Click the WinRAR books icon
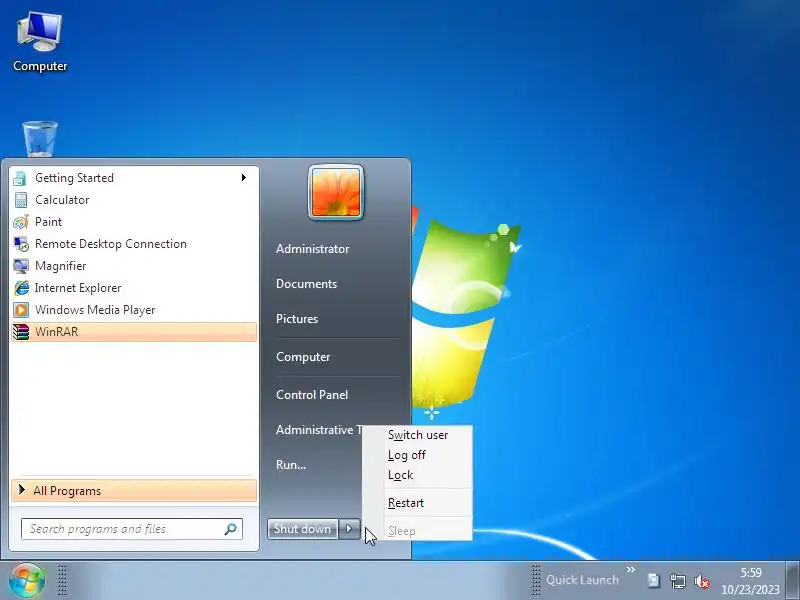 point(21,332)
